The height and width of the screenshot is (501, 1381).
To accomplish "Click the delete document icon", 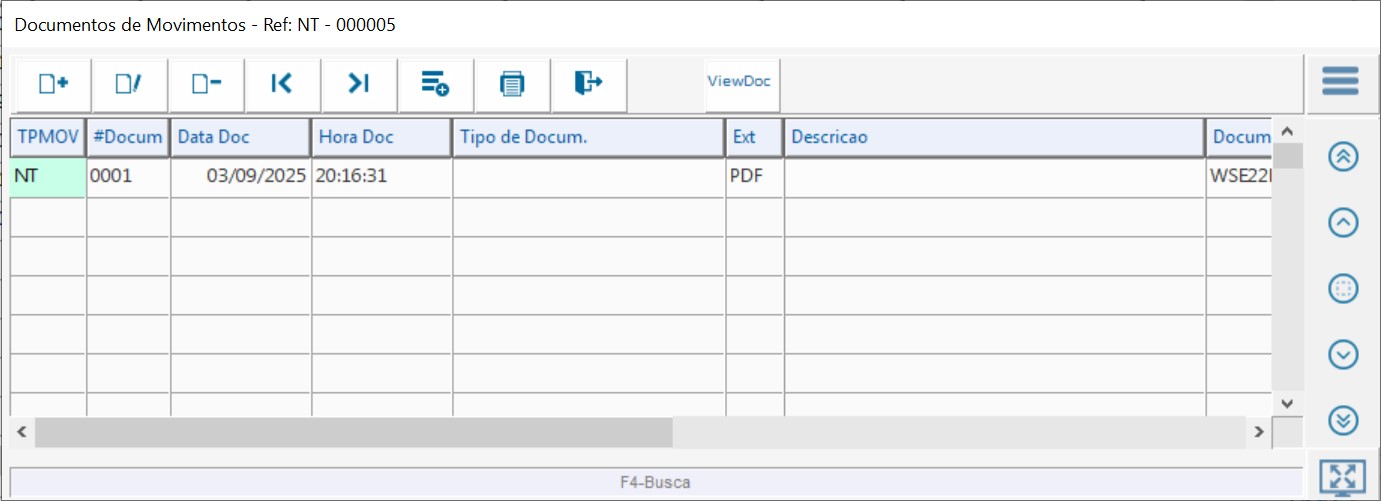I will [x=206, y=85].
